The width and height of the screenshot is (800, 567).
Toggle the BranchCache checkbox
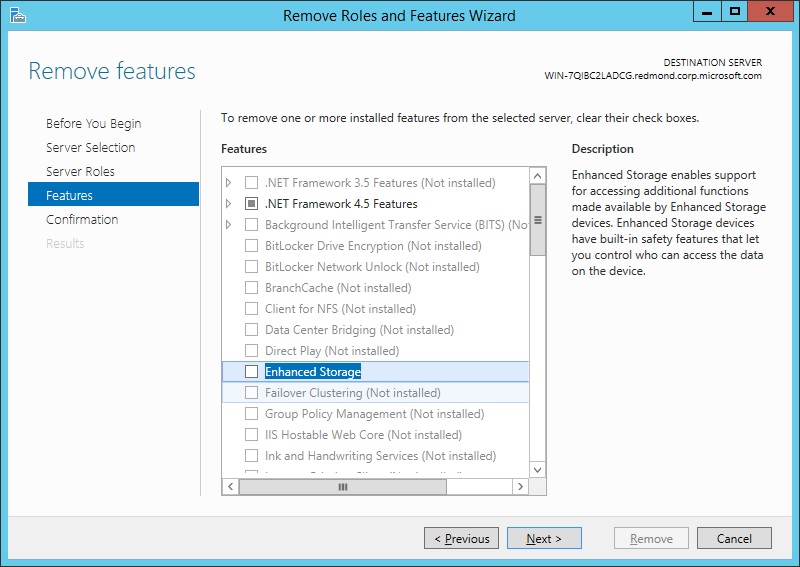pyautogui.click(x=252, y=287)
